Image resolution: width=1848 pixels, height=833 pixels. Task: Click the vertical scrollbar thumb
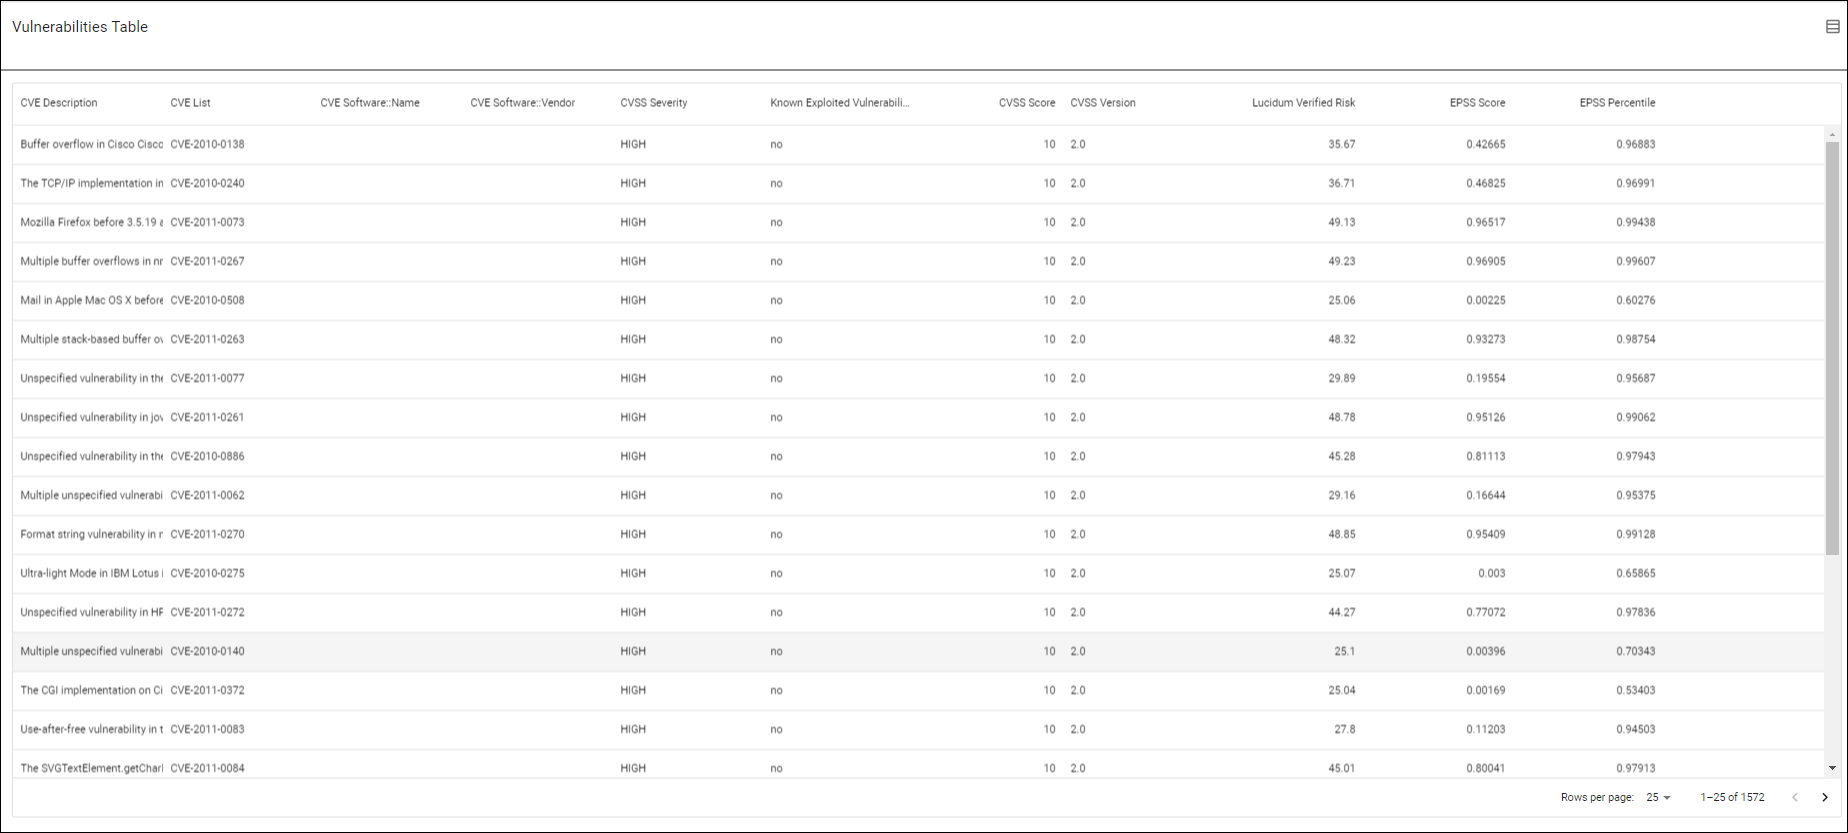coord(1832,348)
